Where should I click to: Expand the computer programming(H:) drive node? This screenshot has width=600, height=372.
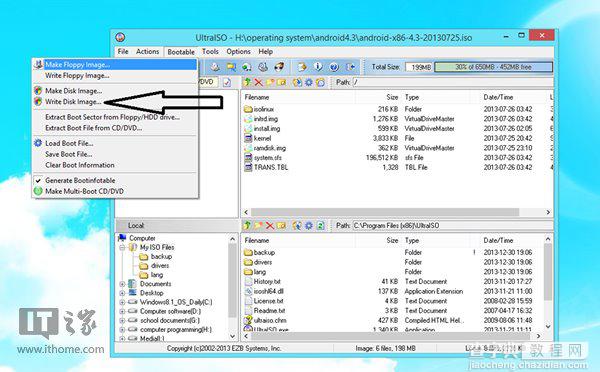click(122, 330)
